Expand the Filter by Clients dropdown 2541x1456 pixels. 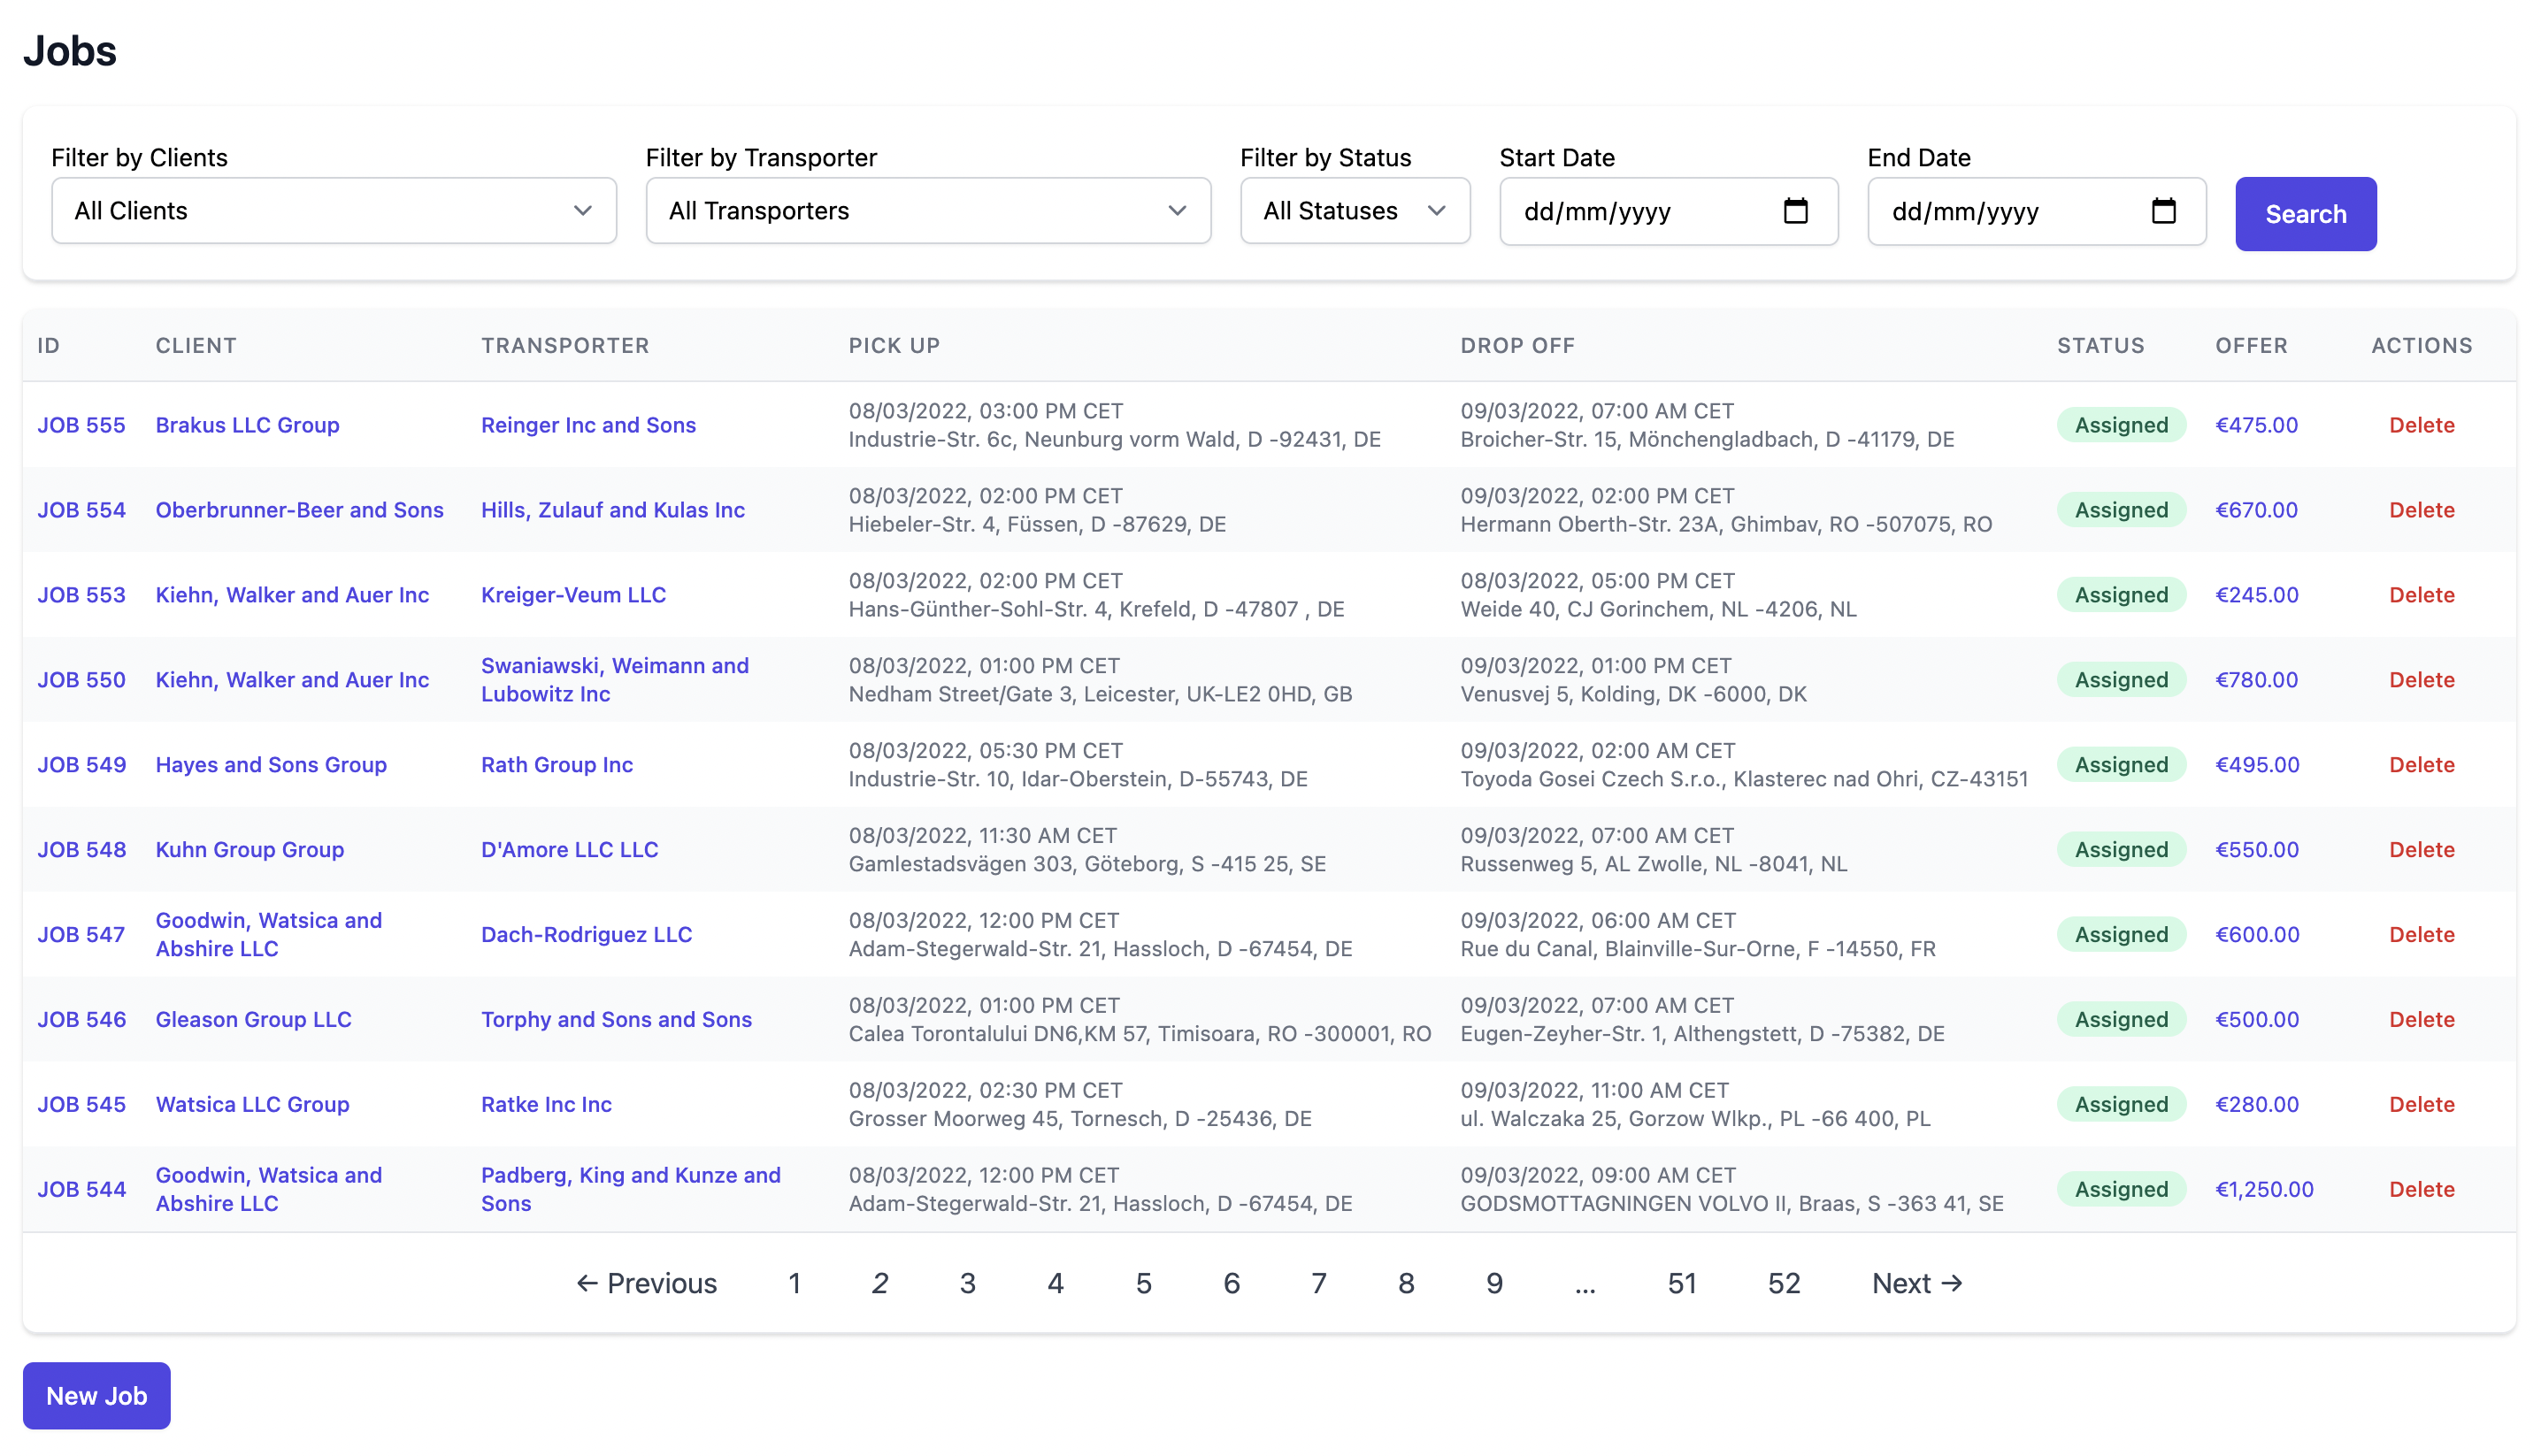pyautogui.click(x=333, y=211)
